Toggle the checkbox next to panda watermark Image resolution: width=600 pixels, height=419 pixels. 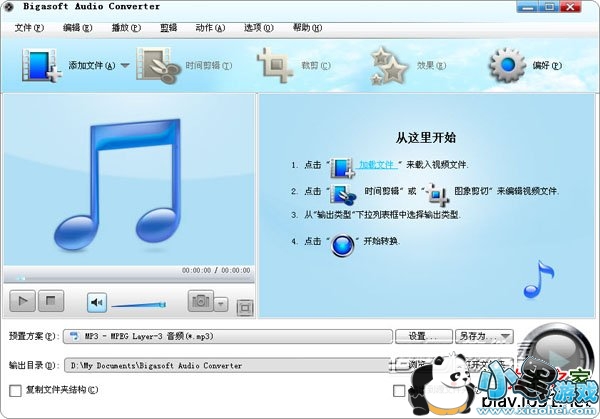(x=399, y=391)
